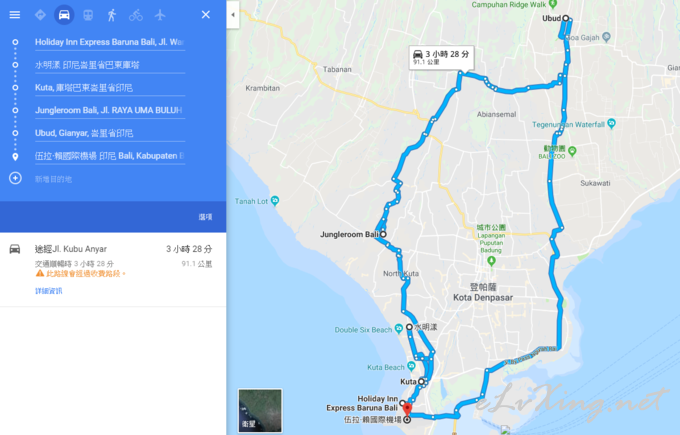The width and height of the screenshot is (680, 435).
Task: Select the driving car travel mode
Action: tap(64, 15)
